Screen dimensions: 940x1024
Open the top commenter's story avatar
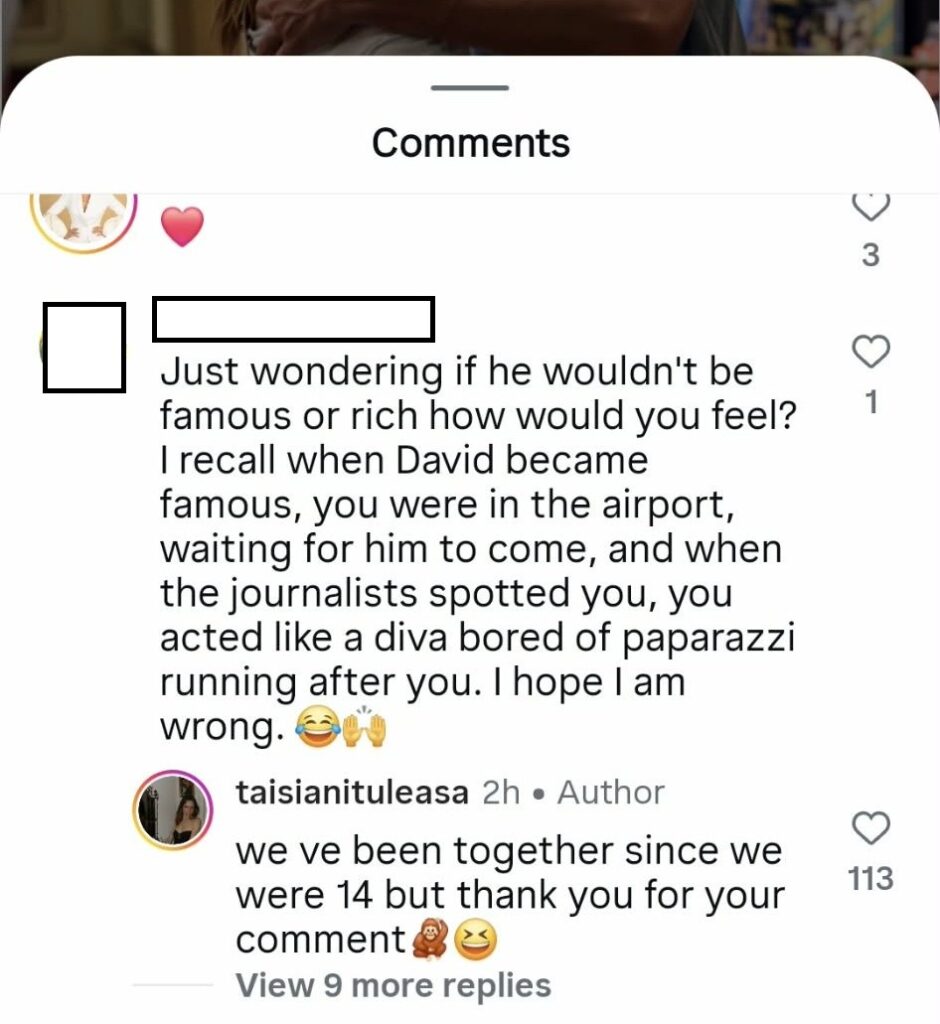click(83, 219)
